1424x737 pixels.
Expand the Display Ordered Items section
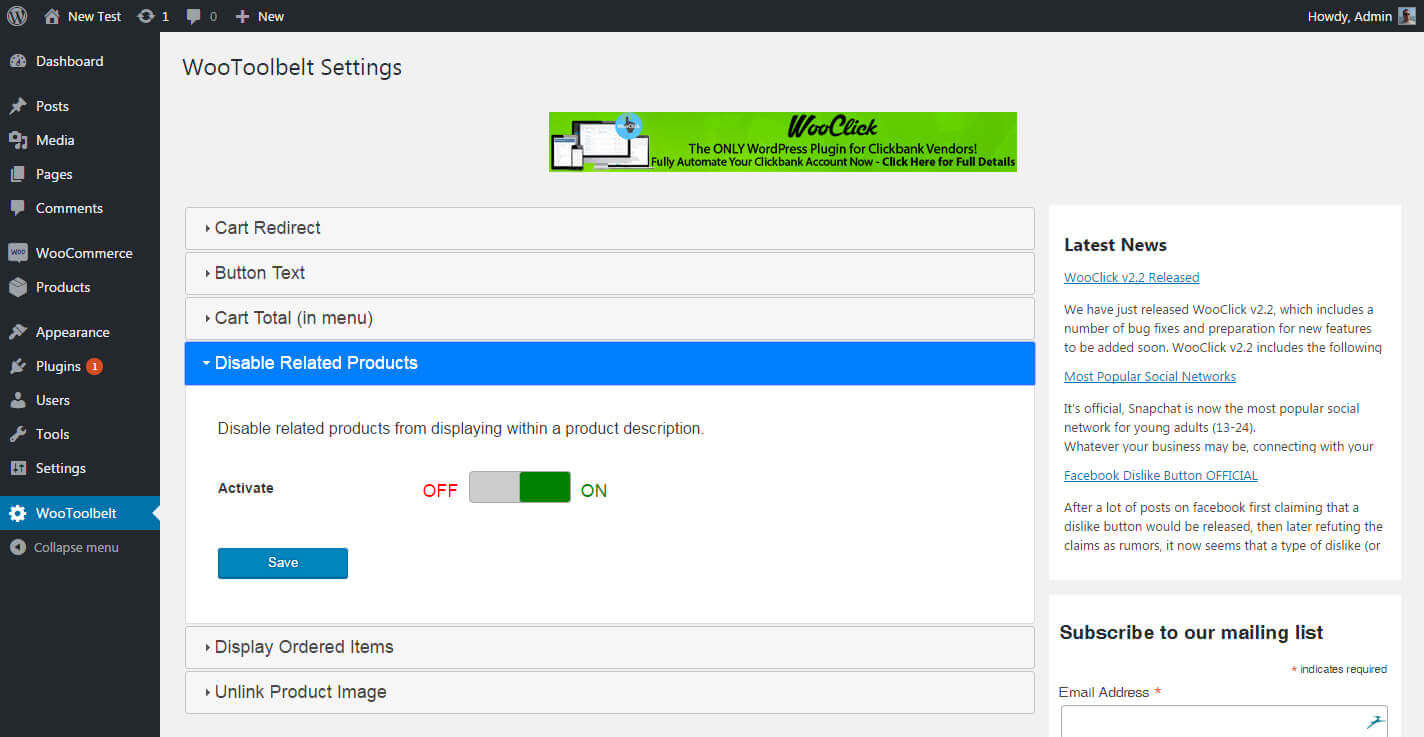click(610, 647)
